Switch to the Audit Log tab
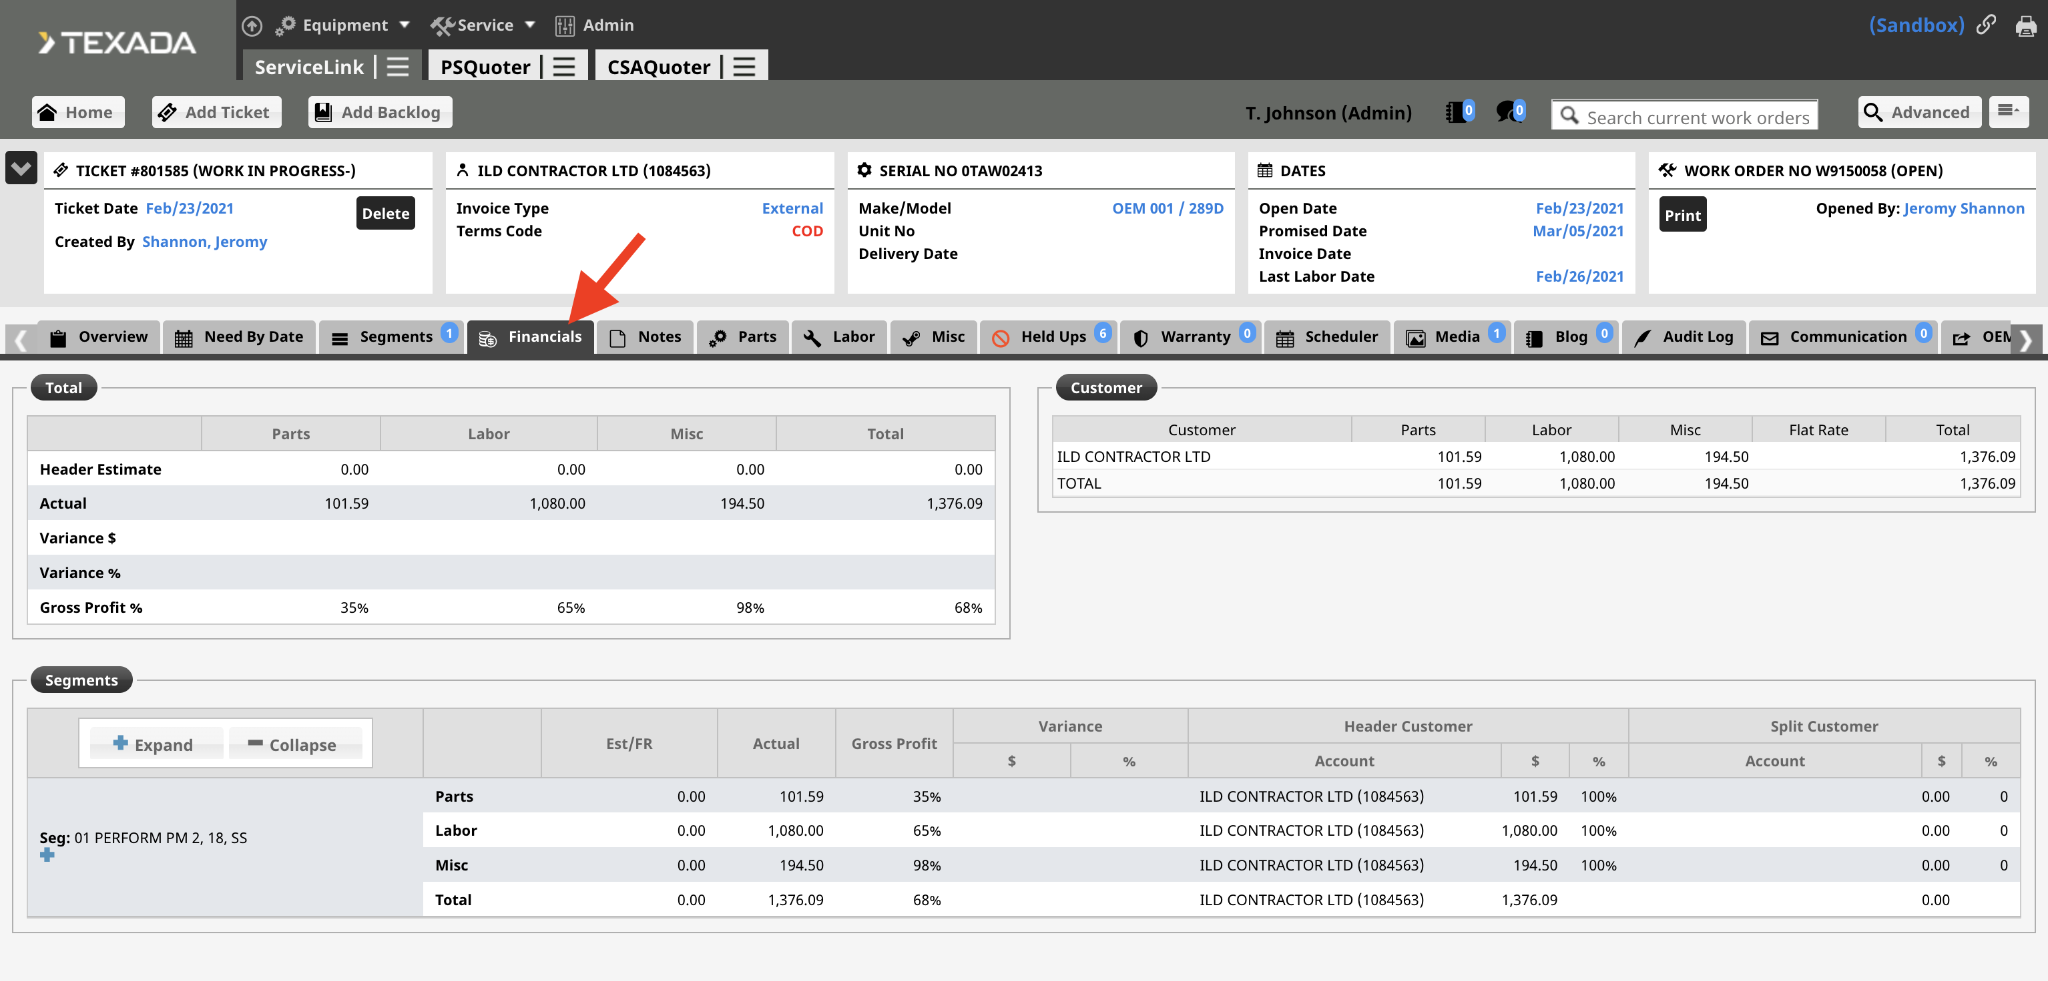This screenshot has height=981, width=2048. coord(1684,337)
